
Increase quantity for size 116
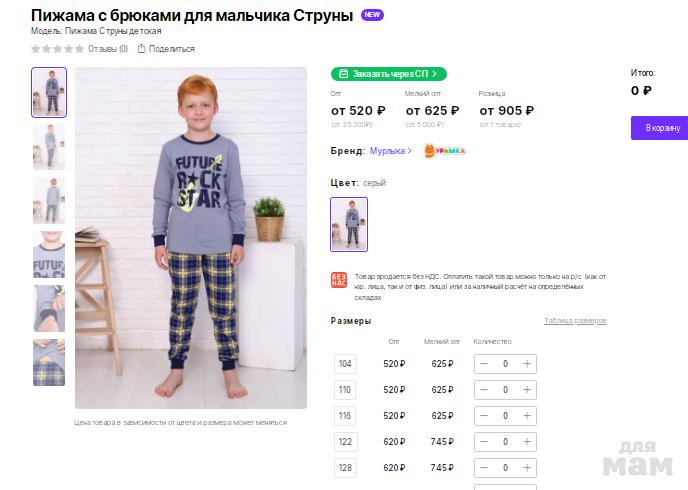point(527,416)
